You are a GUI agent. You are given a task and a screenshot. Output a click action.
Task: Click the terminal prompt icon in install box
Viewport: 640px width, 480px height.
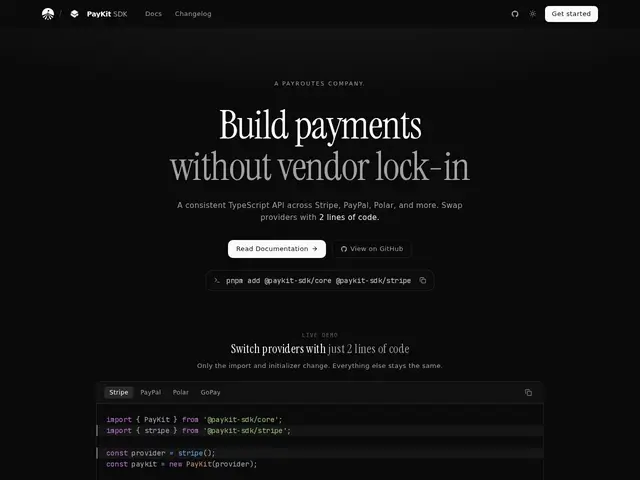point(217,280)
